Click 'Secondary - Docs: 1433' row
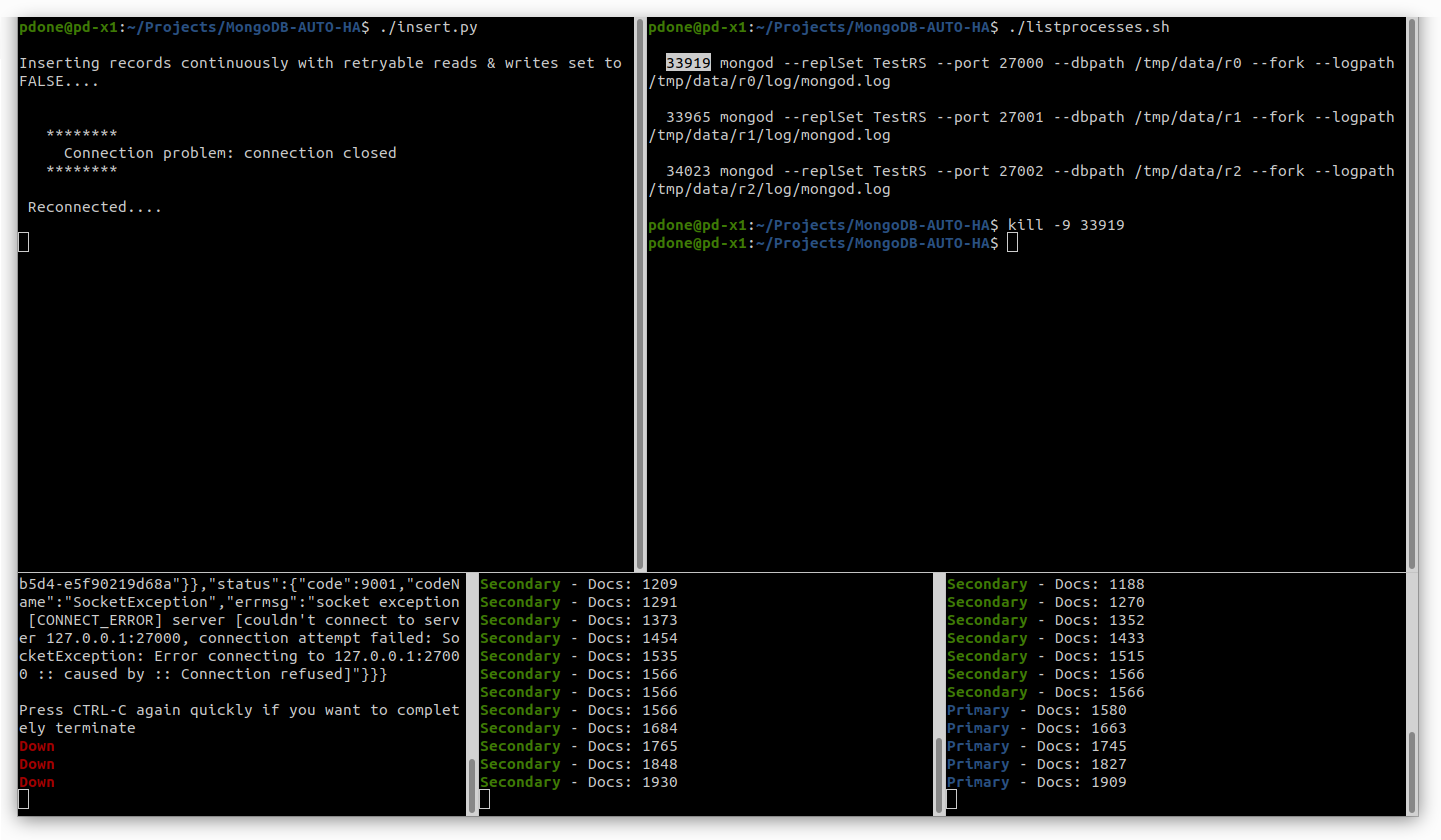The height and width of the screenshot is (840, 1441). pos(1046,638)
